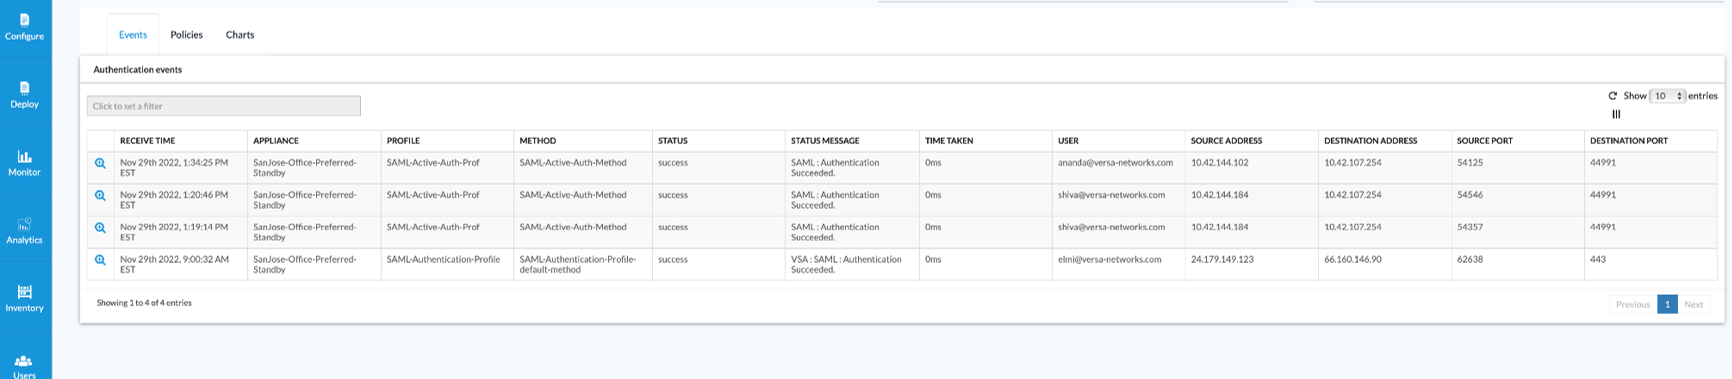
Task: Go to the Next page
Action: (1693, 304)
